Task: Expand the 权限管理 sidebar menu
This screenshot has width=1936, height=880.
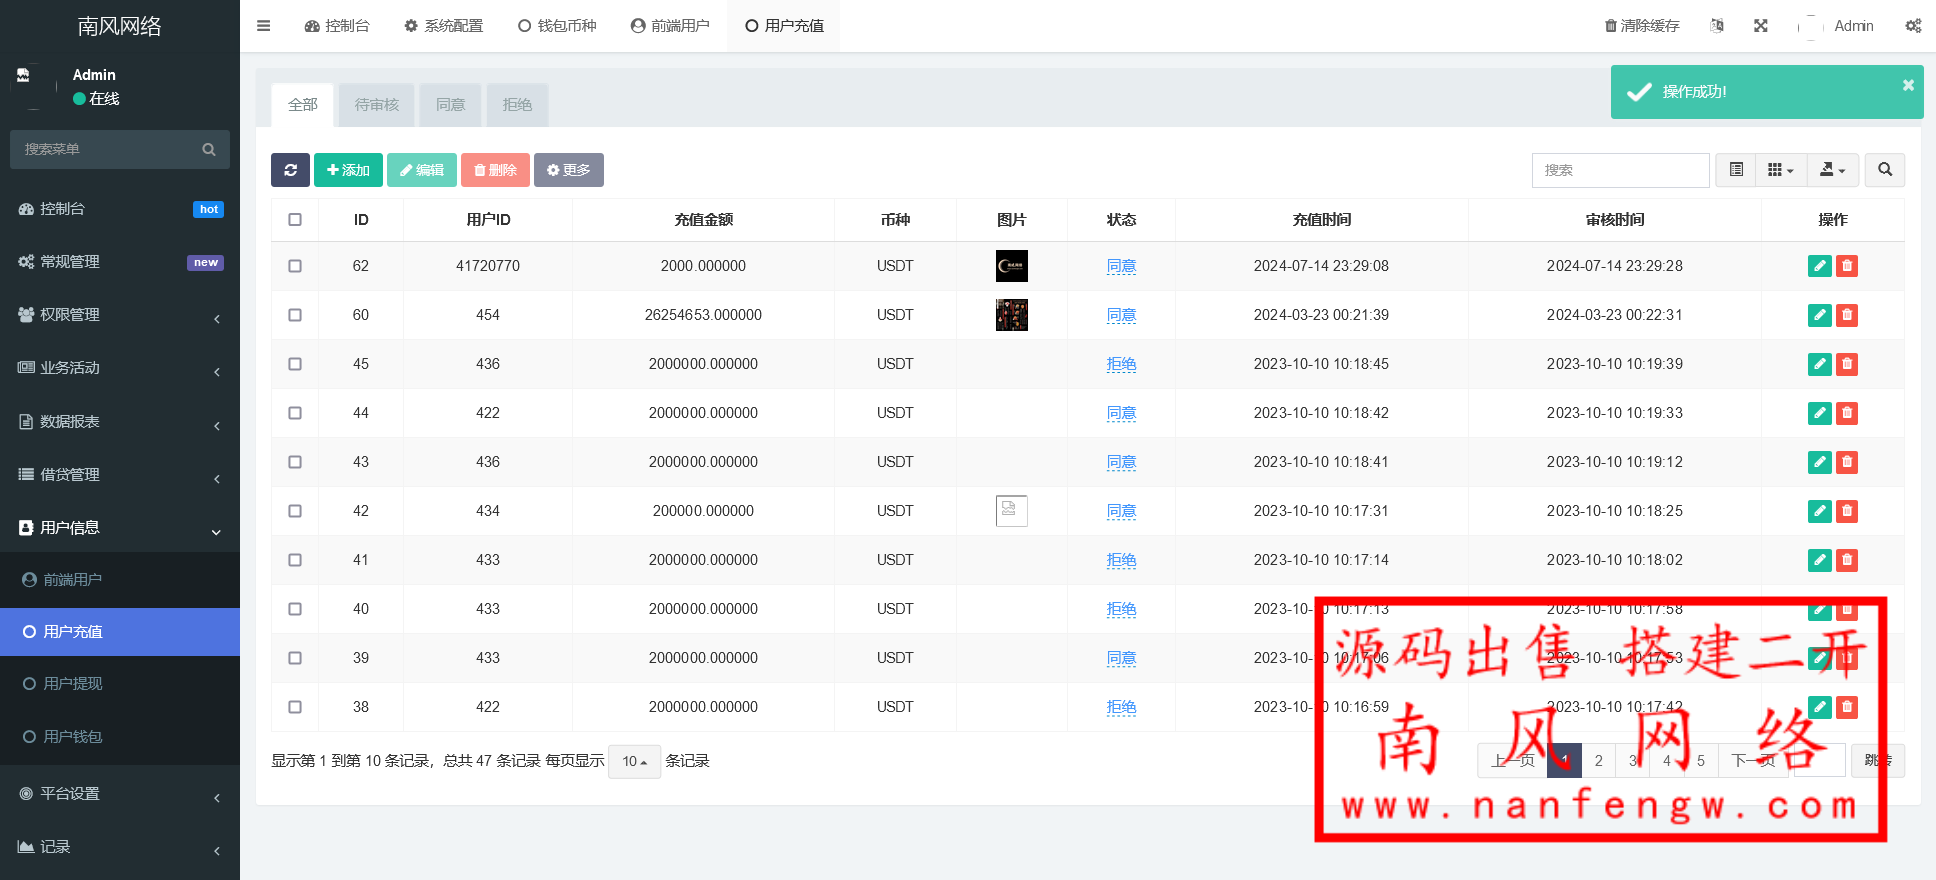Action: tap(120, 315)
